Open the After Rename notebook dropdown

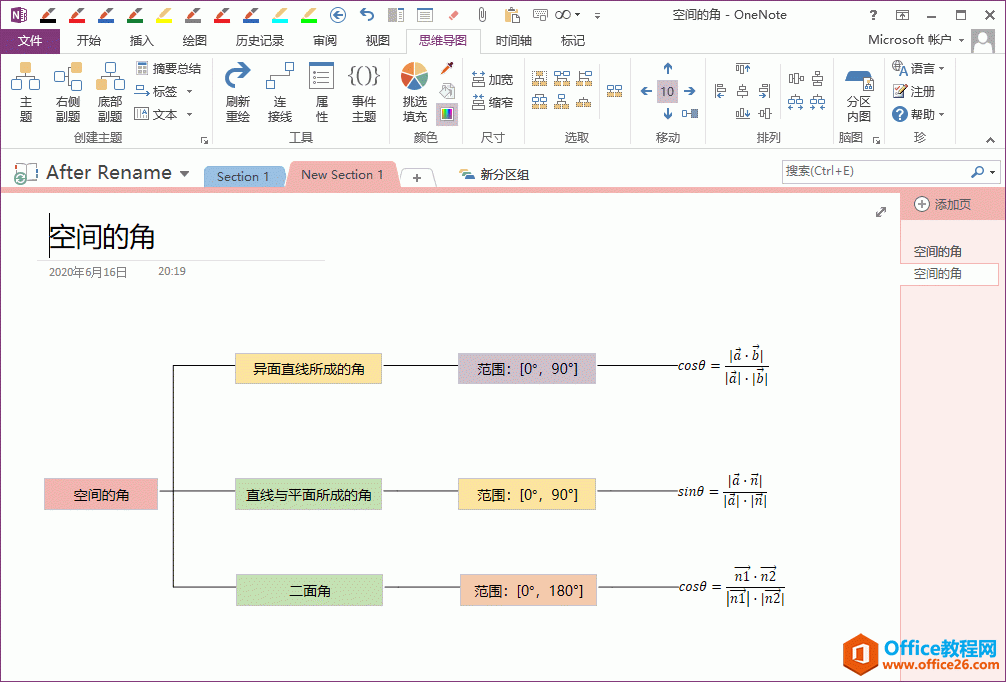click(x=185, y=174)
